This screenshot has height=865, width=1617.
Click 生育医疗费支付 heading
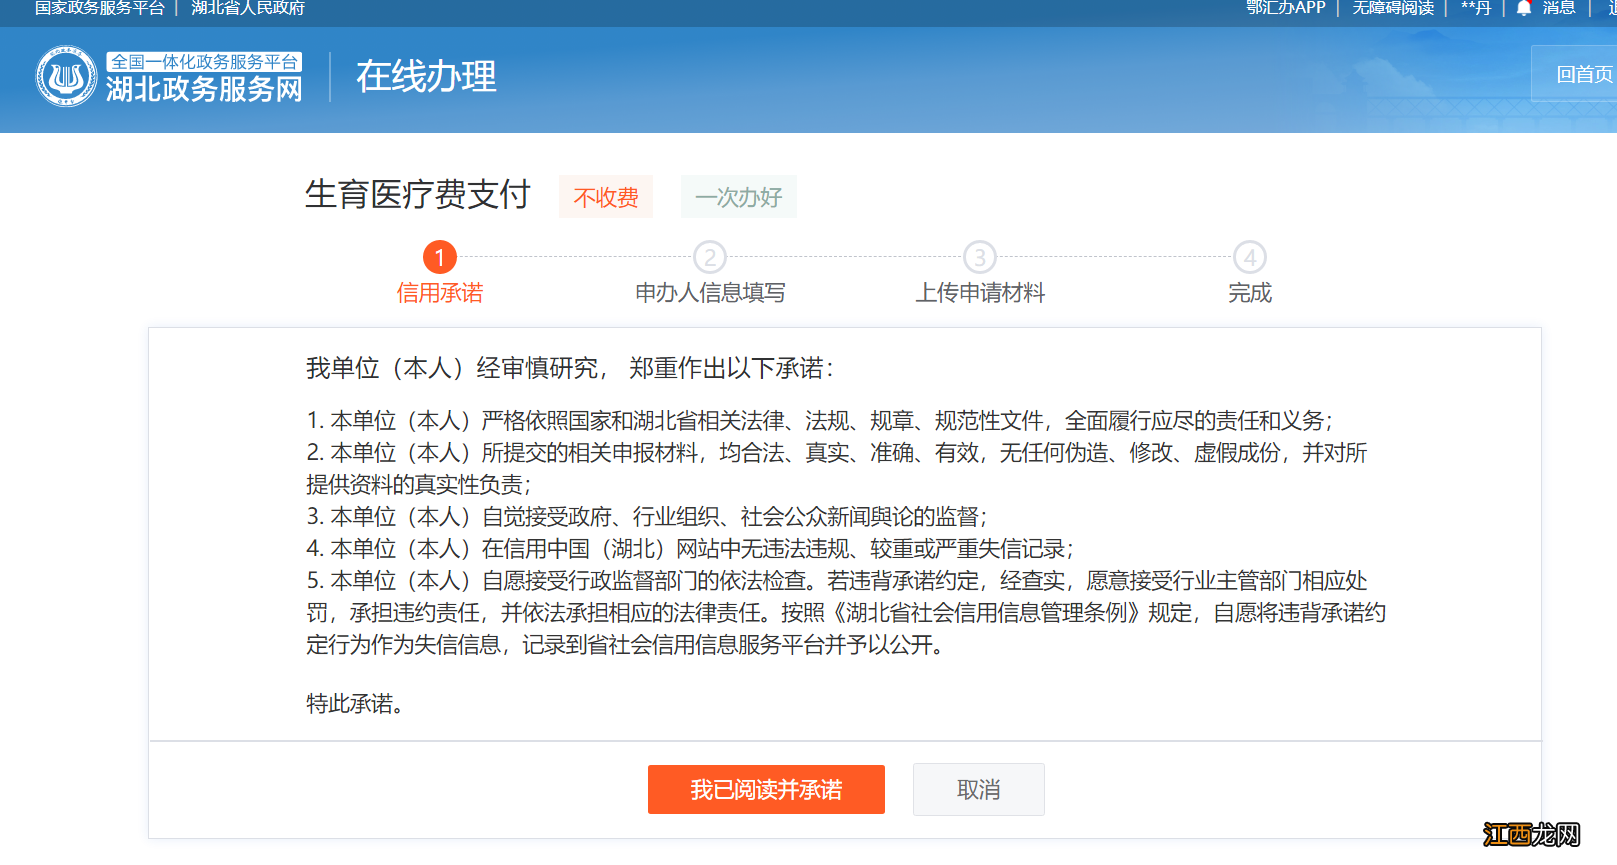pos(417,194)
